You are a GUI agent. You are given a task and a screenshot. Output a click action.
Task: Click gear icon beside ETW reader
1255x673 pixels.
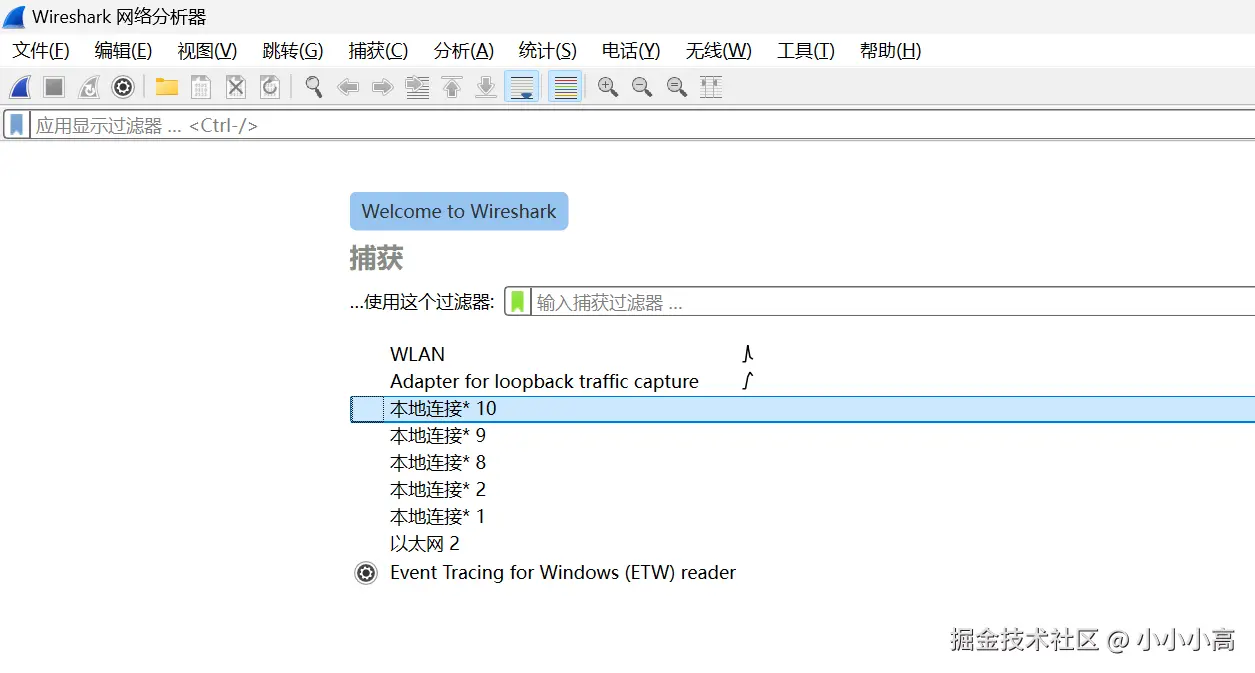(366, 573)
